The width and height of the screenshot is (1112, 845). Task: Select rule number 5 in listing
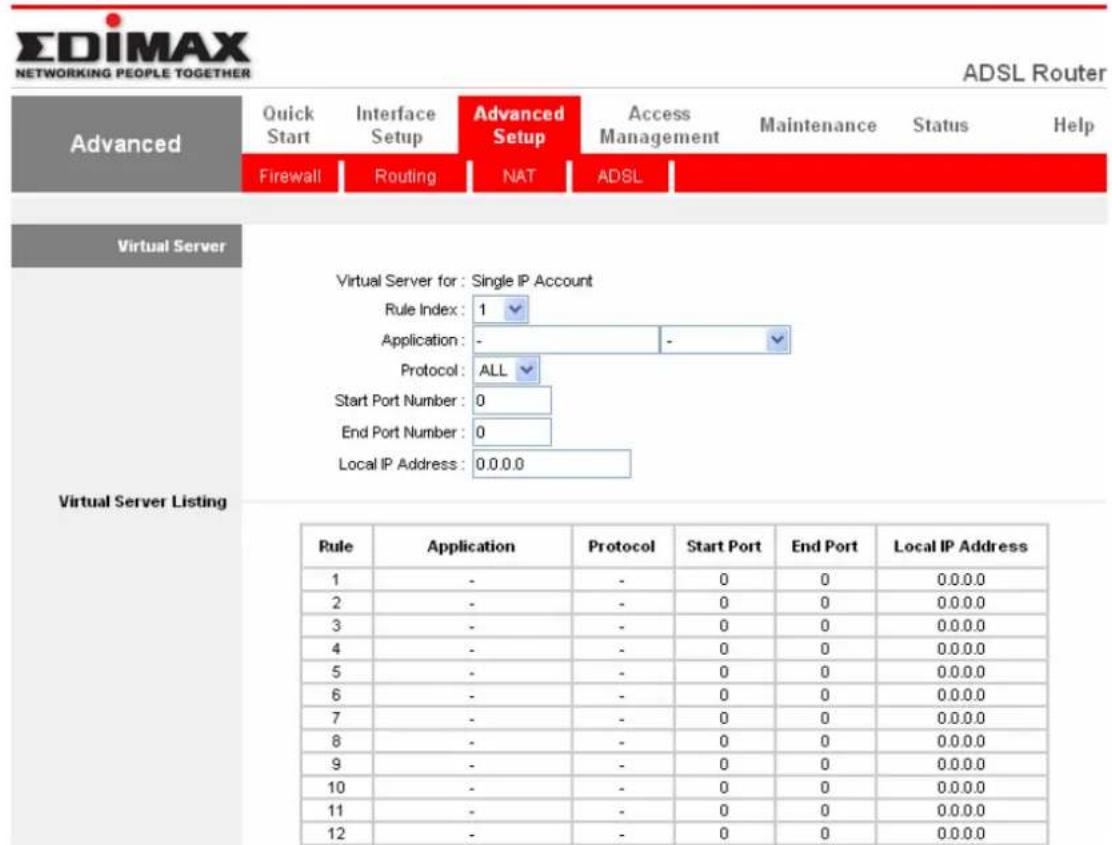[336, 672]
